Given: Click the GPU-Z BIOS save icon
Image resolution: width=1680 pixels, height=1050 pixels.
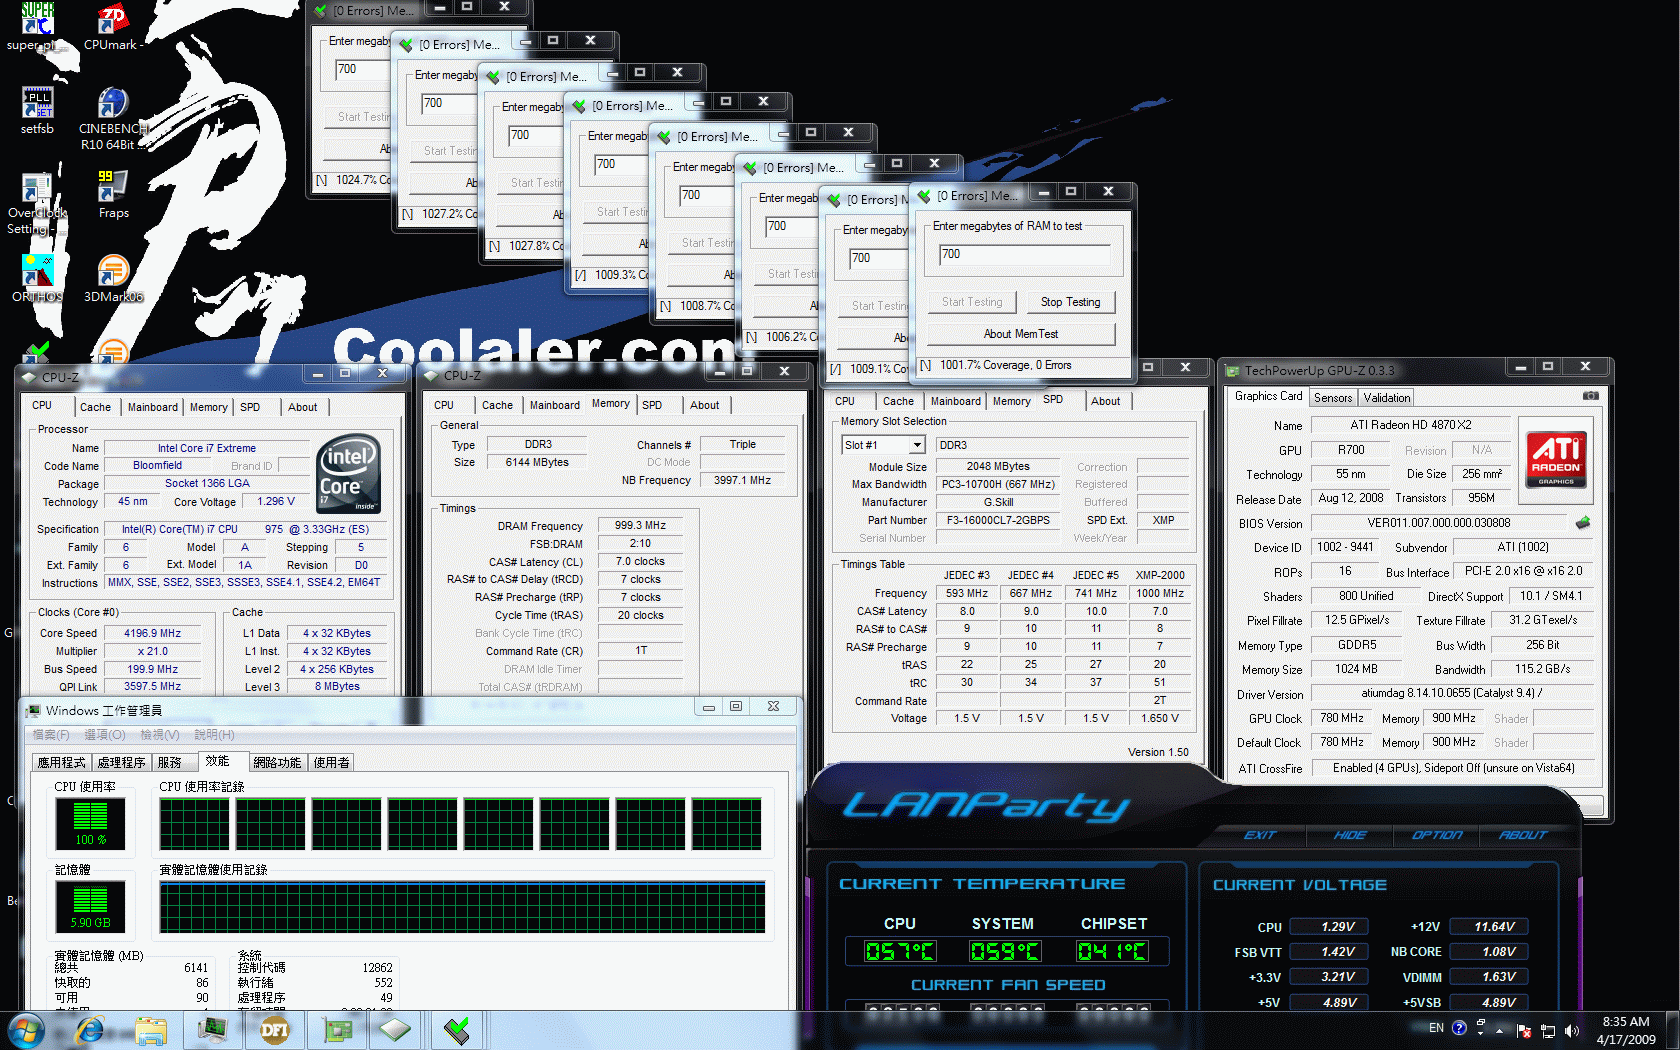Looking at the screenshot, I should tap(1582, 523).
